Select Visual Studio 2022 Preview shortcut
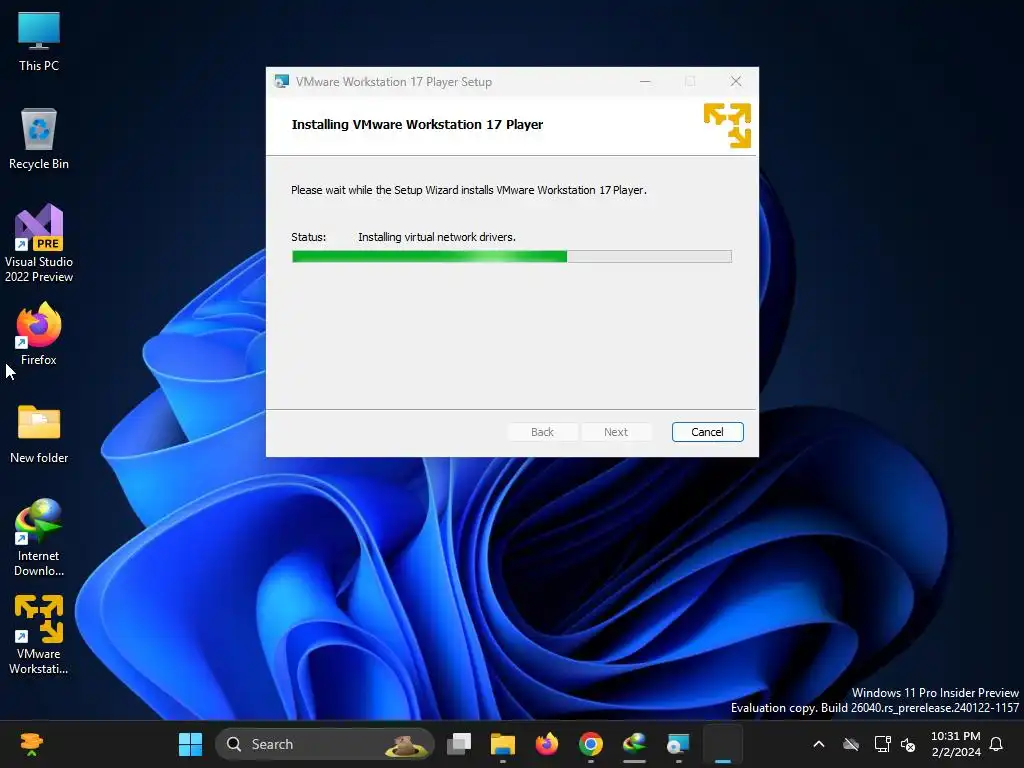Image resolution: width=1024 pixels, height=768 pixels. coord(39,243)
